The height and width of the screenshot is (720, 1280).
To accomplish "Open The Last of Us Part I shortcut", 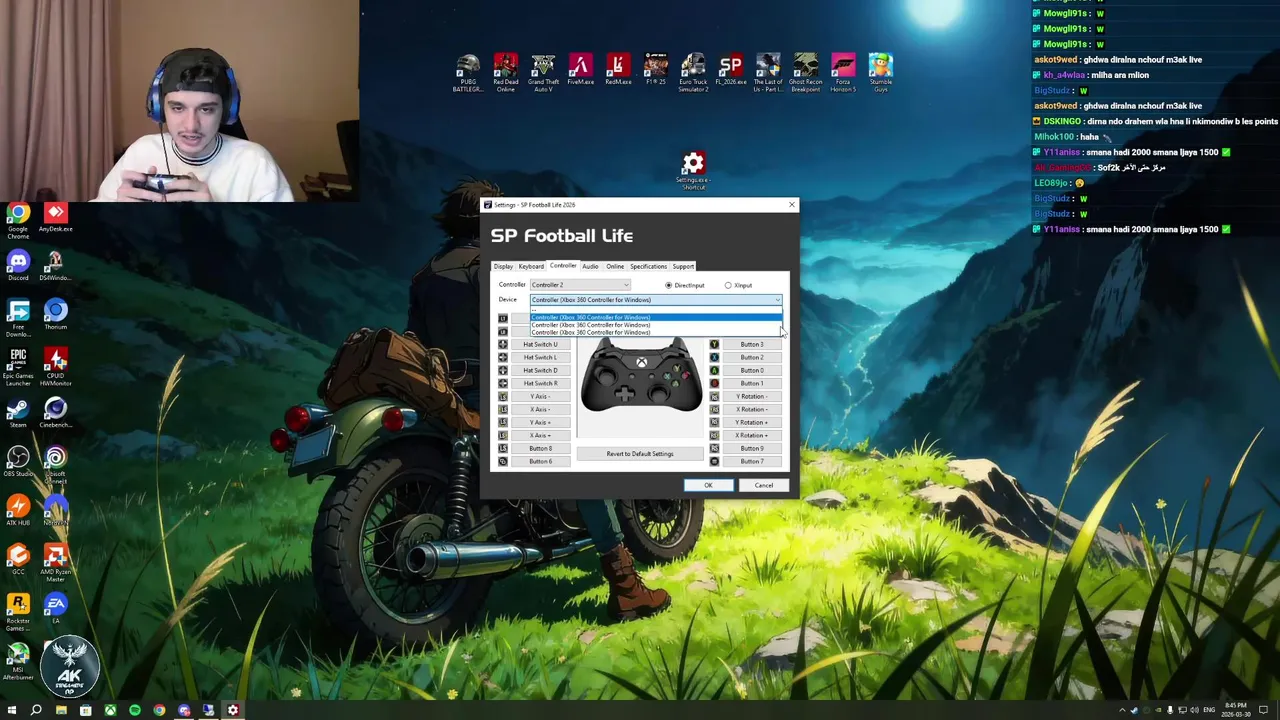I will (768, 73).
